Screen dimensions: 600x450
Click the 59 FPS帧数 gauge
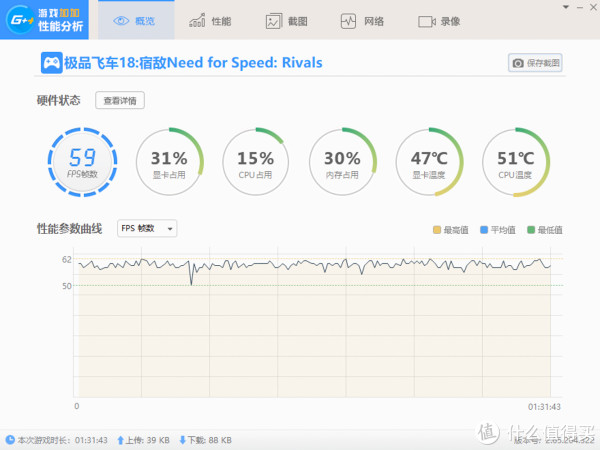(x=82, y=162)
